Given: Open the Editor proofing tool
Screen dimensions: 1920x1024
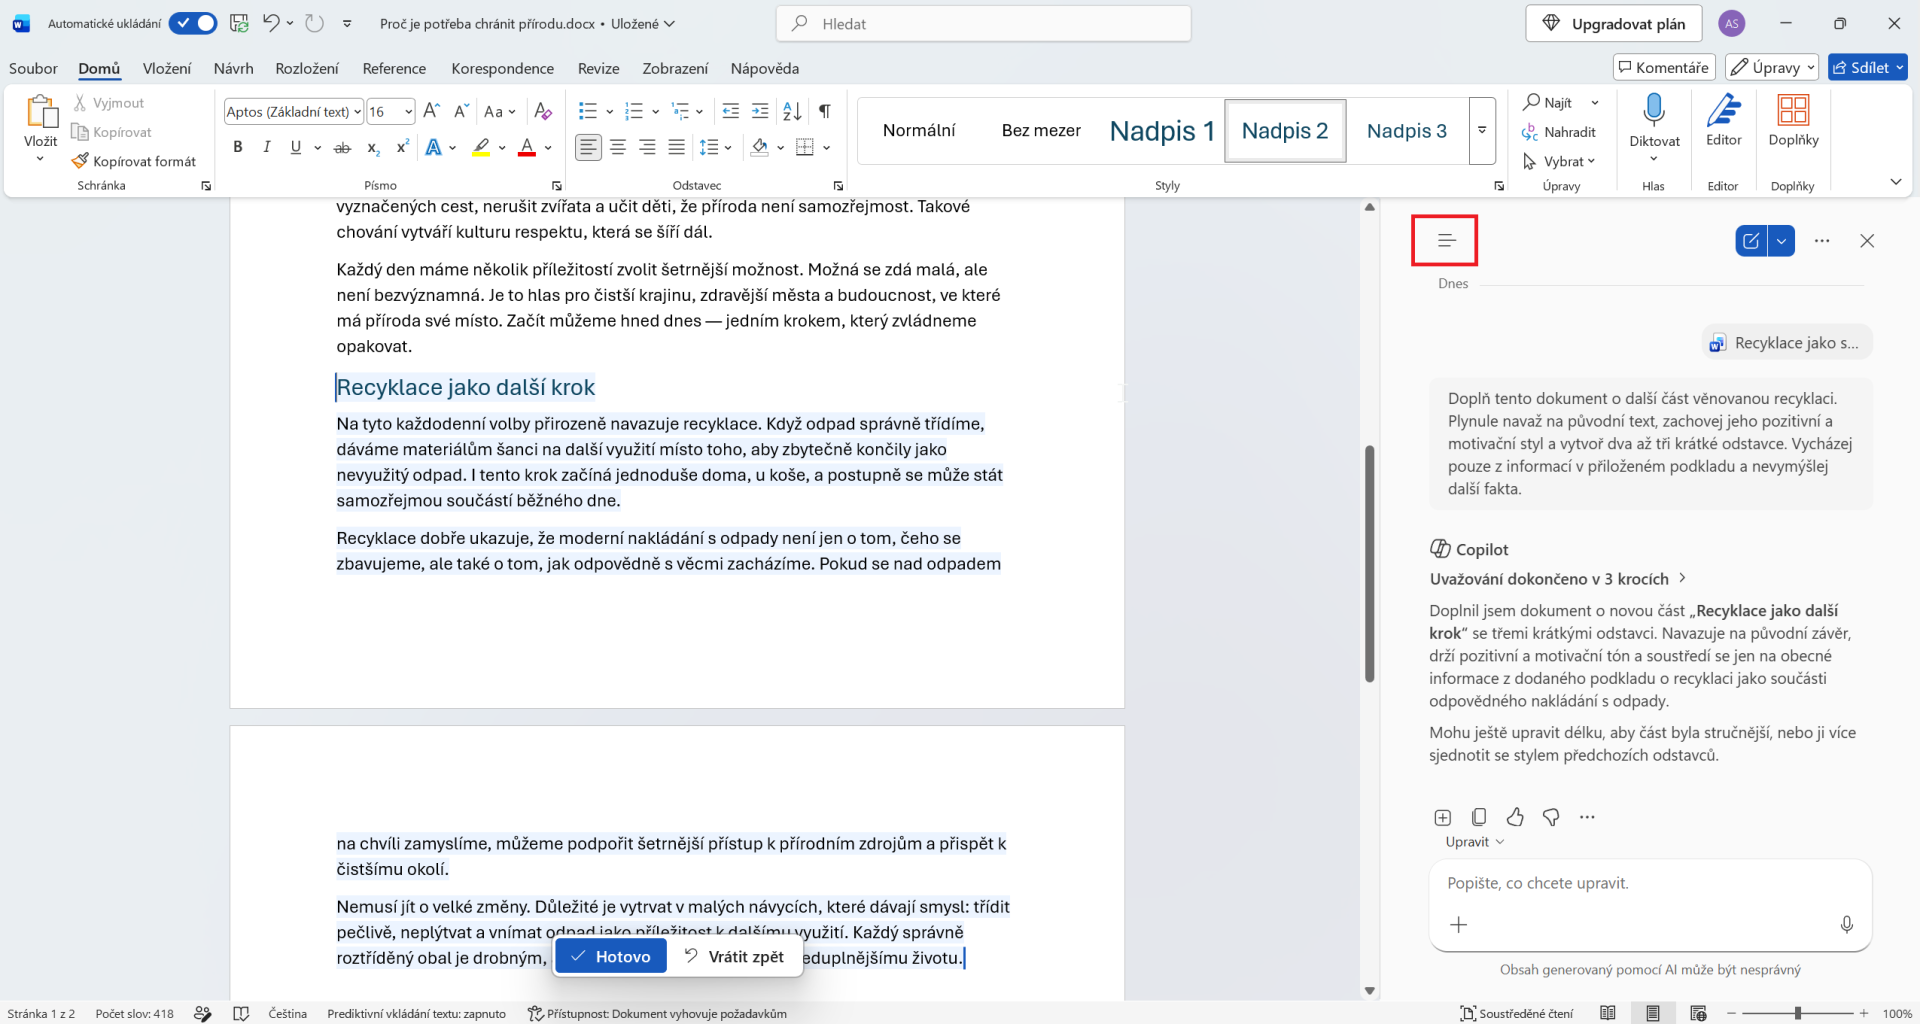Looking at the screenshot, I should coord(1723,121).
